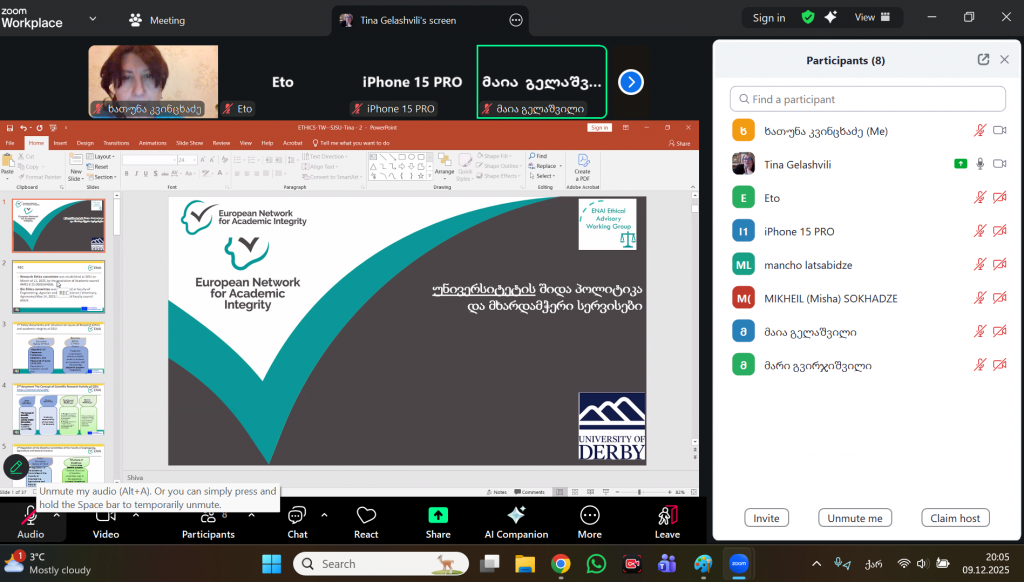Viewport: 1024px width, 582px height.
Task: Click the green Share screen icon
Action: (x=438, y=515)
